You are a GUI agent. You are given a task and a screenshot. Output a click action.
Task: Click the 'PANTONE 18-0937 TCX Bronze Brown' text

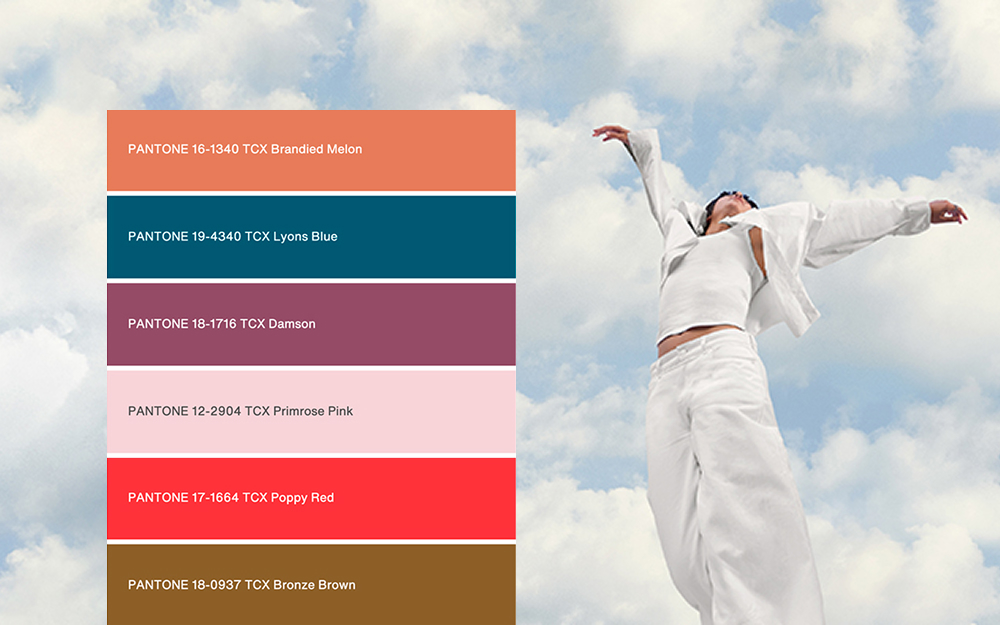click(x=241, y=585)
